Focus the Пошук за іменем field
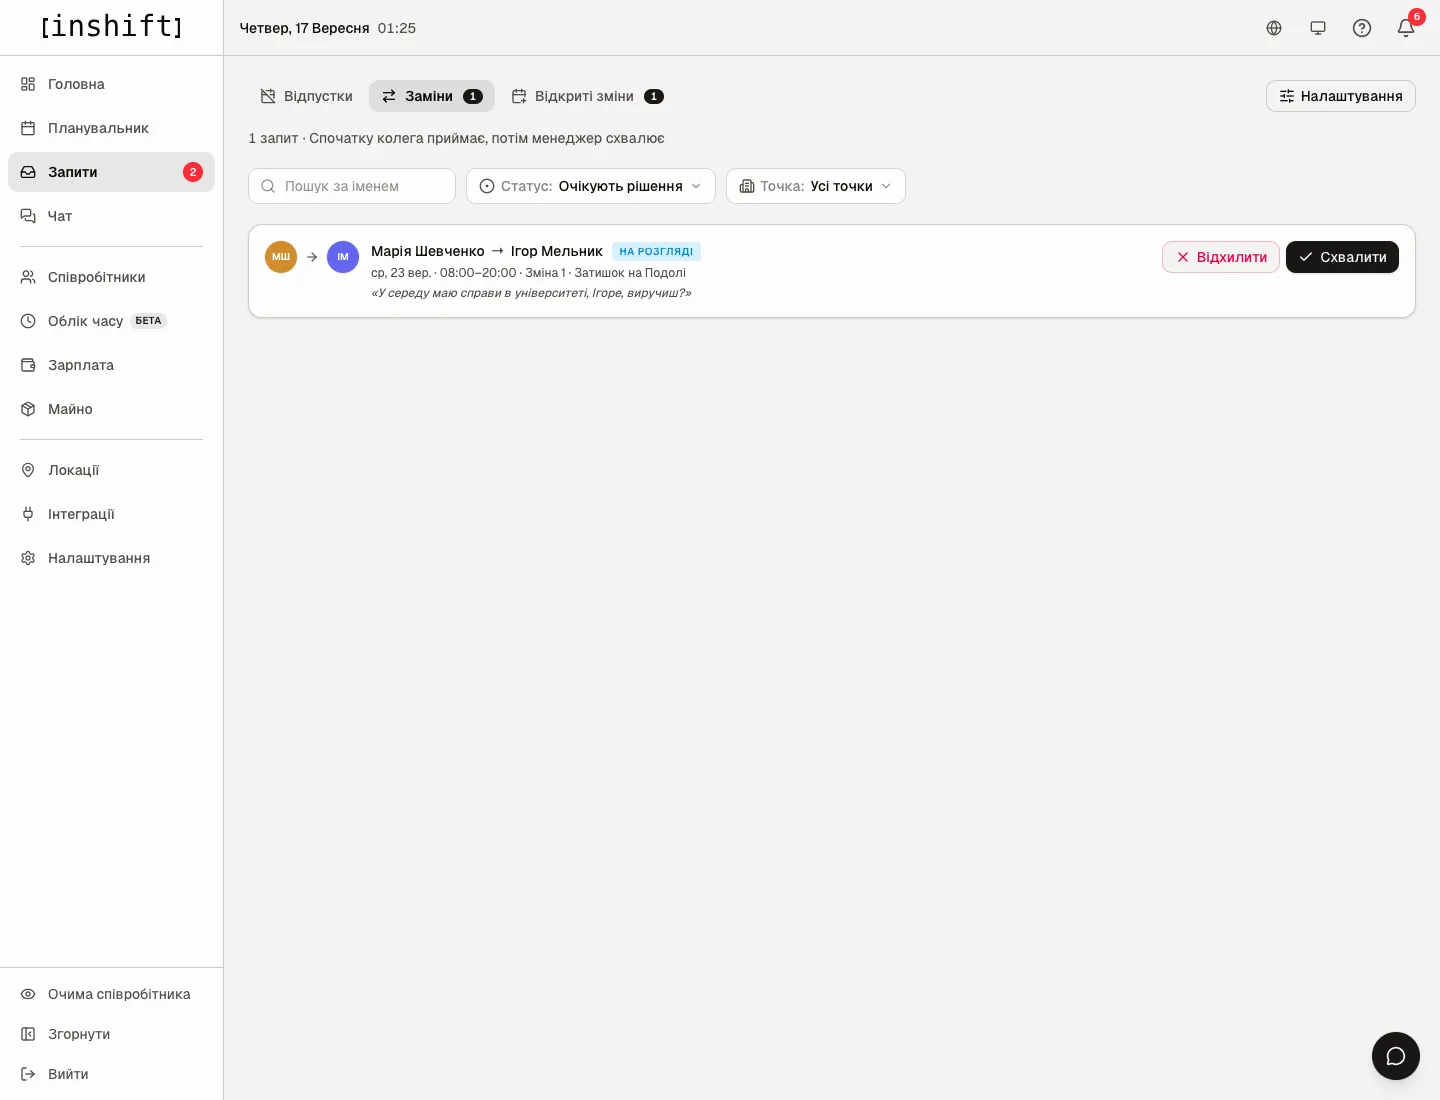The image size is (1440, 1100). click(352, 186)
